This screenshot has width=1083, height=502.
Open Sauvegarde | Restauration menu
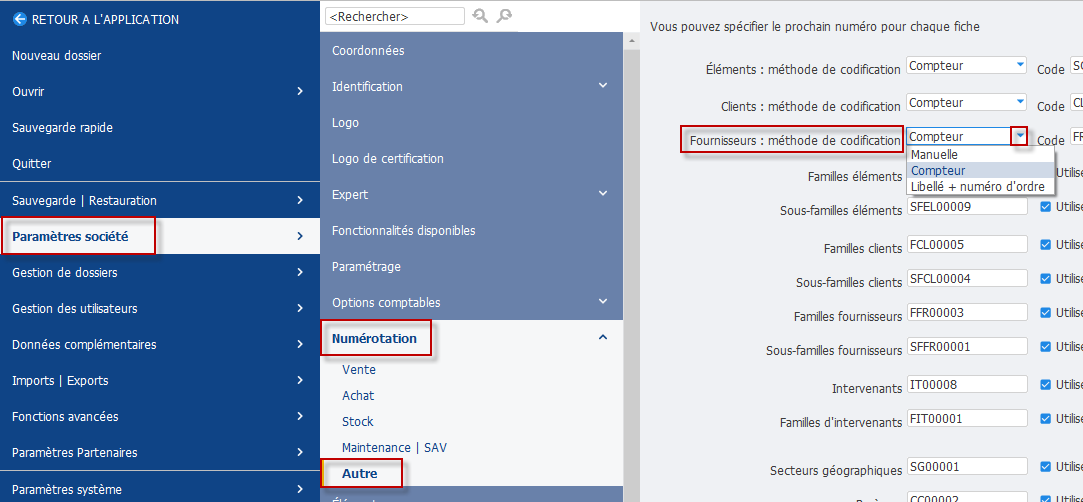point(160,200)
